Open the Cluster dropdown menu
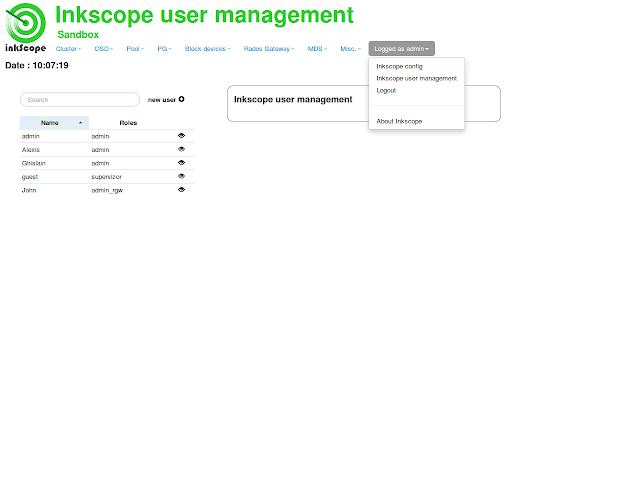640x480 pixels. pyautogui.click(x=68, y=49)
